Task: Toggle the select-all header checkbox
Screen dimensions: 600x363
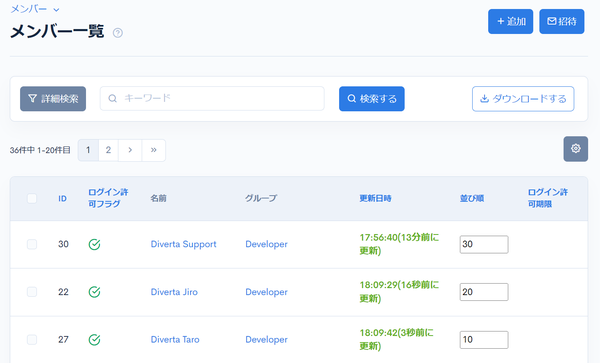Action: [x=32, y=198]
